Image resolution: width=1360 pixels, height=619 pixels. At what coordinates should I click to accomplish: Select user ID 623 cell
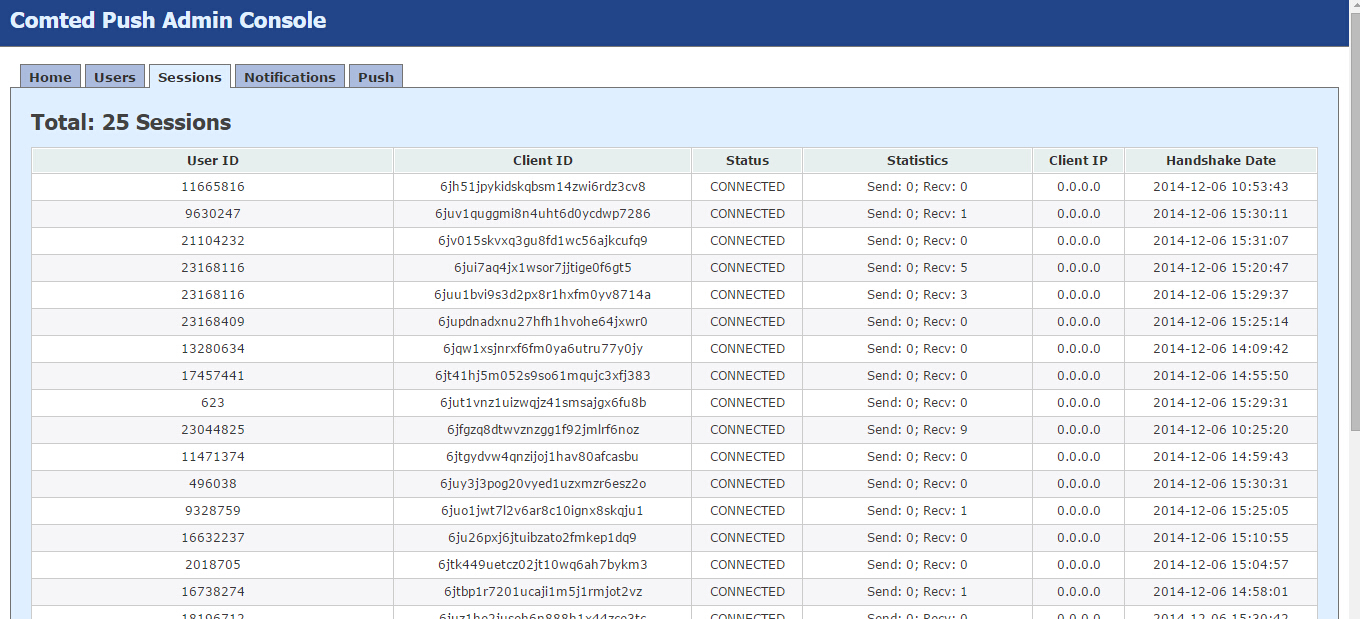coord(213,403)
